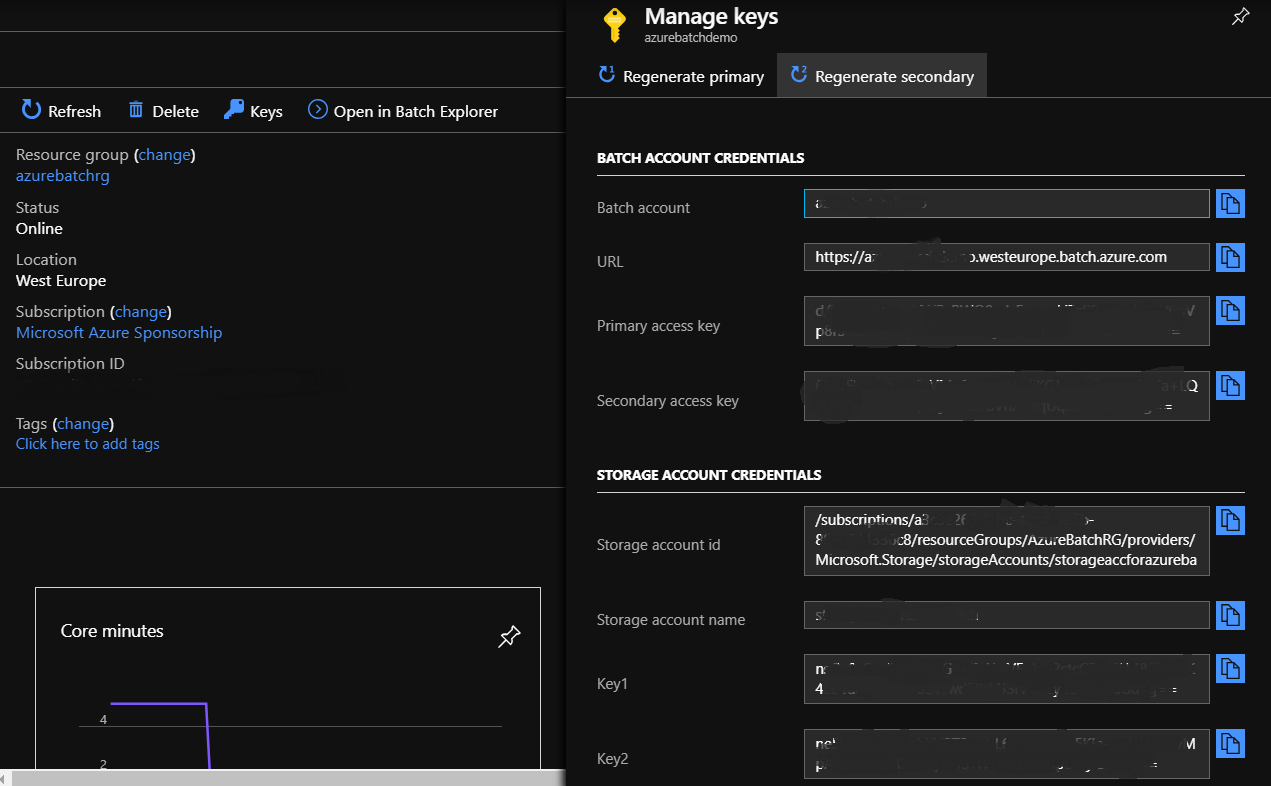This screenshot has height=786, width=1271.
Task: Click the Subscription ID label
Action: click(70, 364)
